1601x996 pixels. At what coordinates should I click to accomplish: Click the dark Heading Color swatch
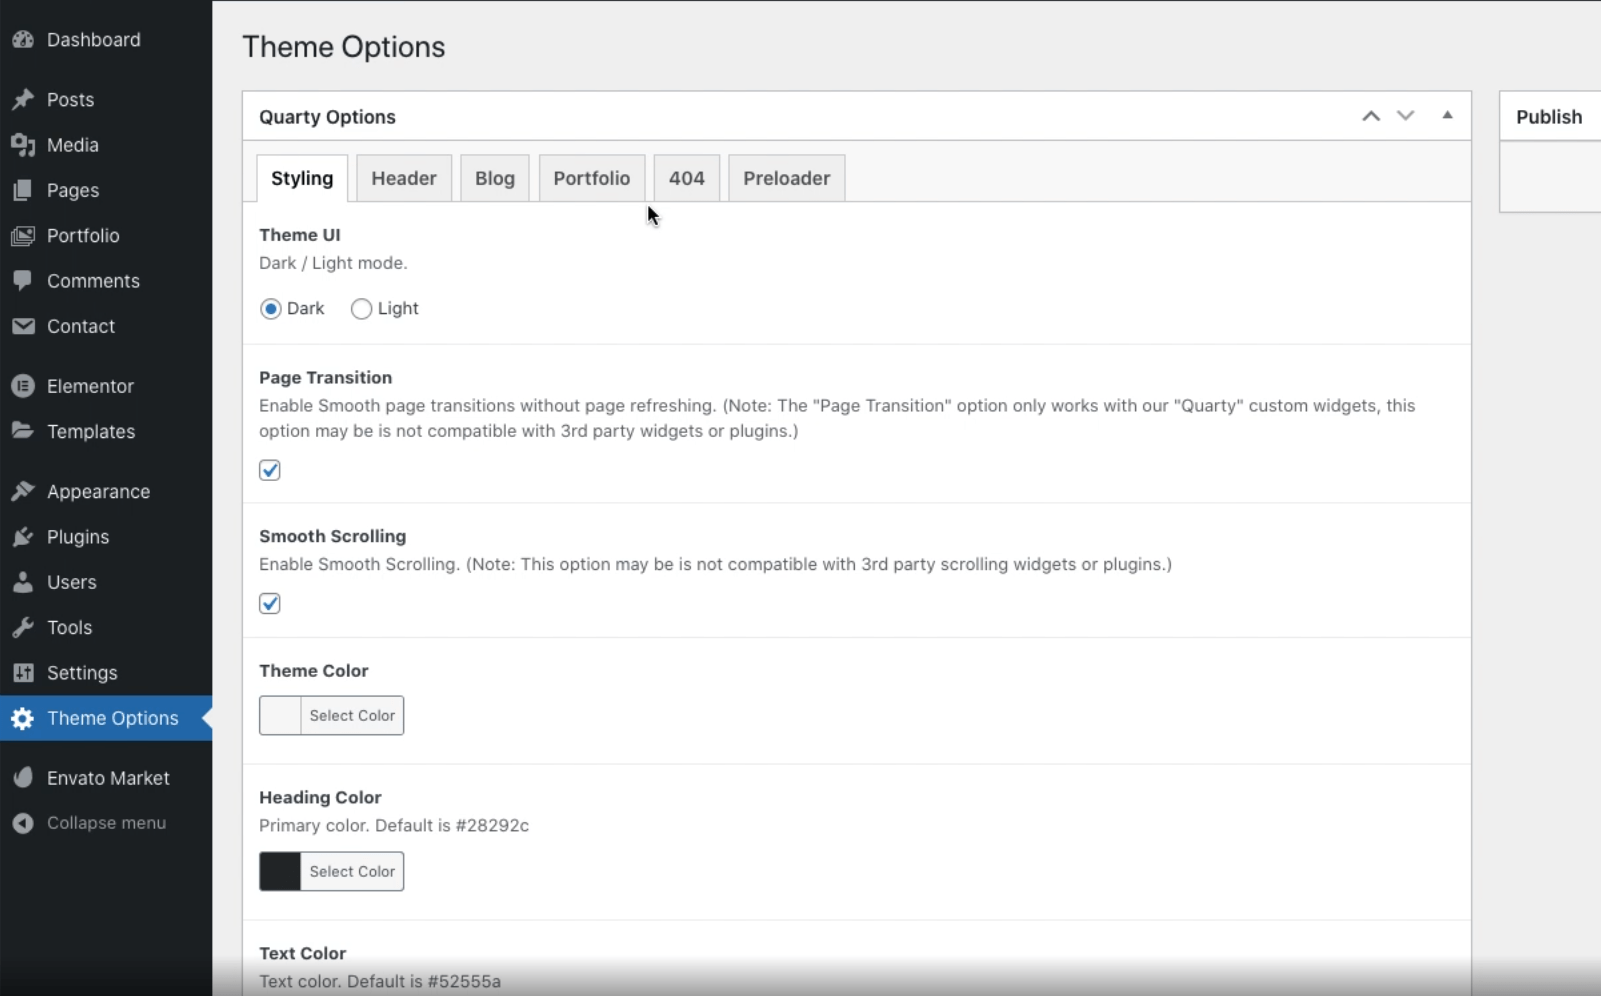click(x=280, y=872)
